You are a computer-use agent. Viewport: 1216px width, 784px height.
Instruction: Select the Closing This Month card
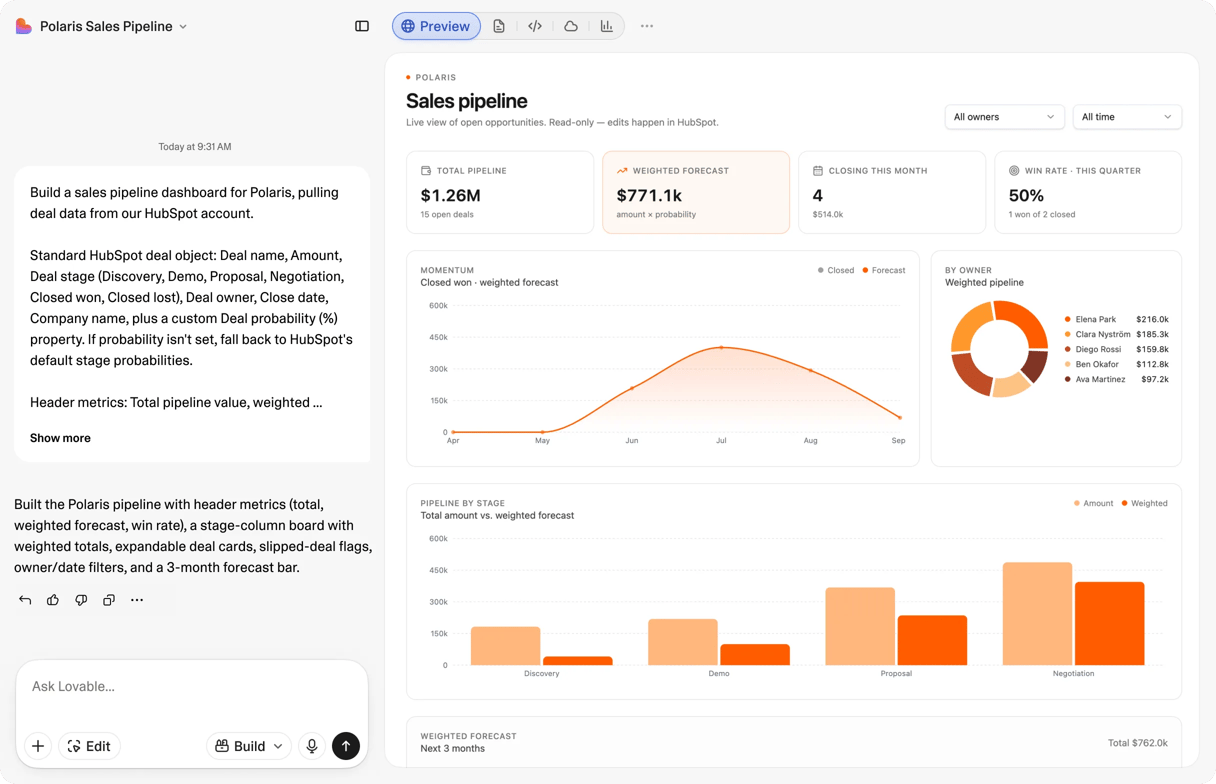click(x=892, y=192)
